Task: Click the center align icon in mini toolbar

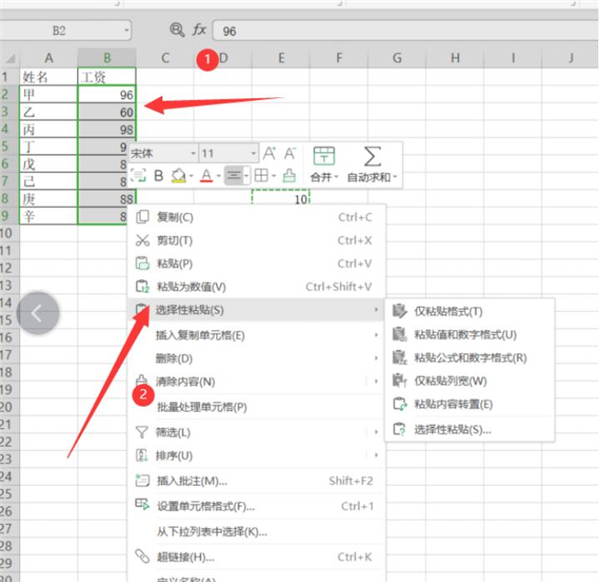Action: pyautogui.click(x=233, y=176)
